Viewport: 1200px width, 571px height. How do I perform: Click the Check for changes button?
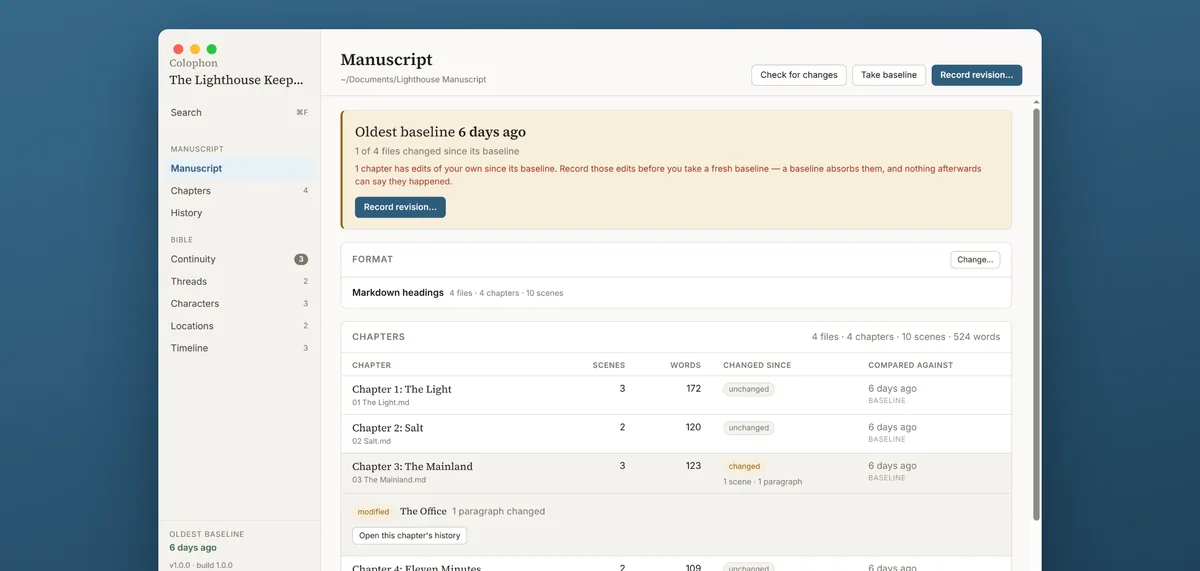tap(799, 75)
